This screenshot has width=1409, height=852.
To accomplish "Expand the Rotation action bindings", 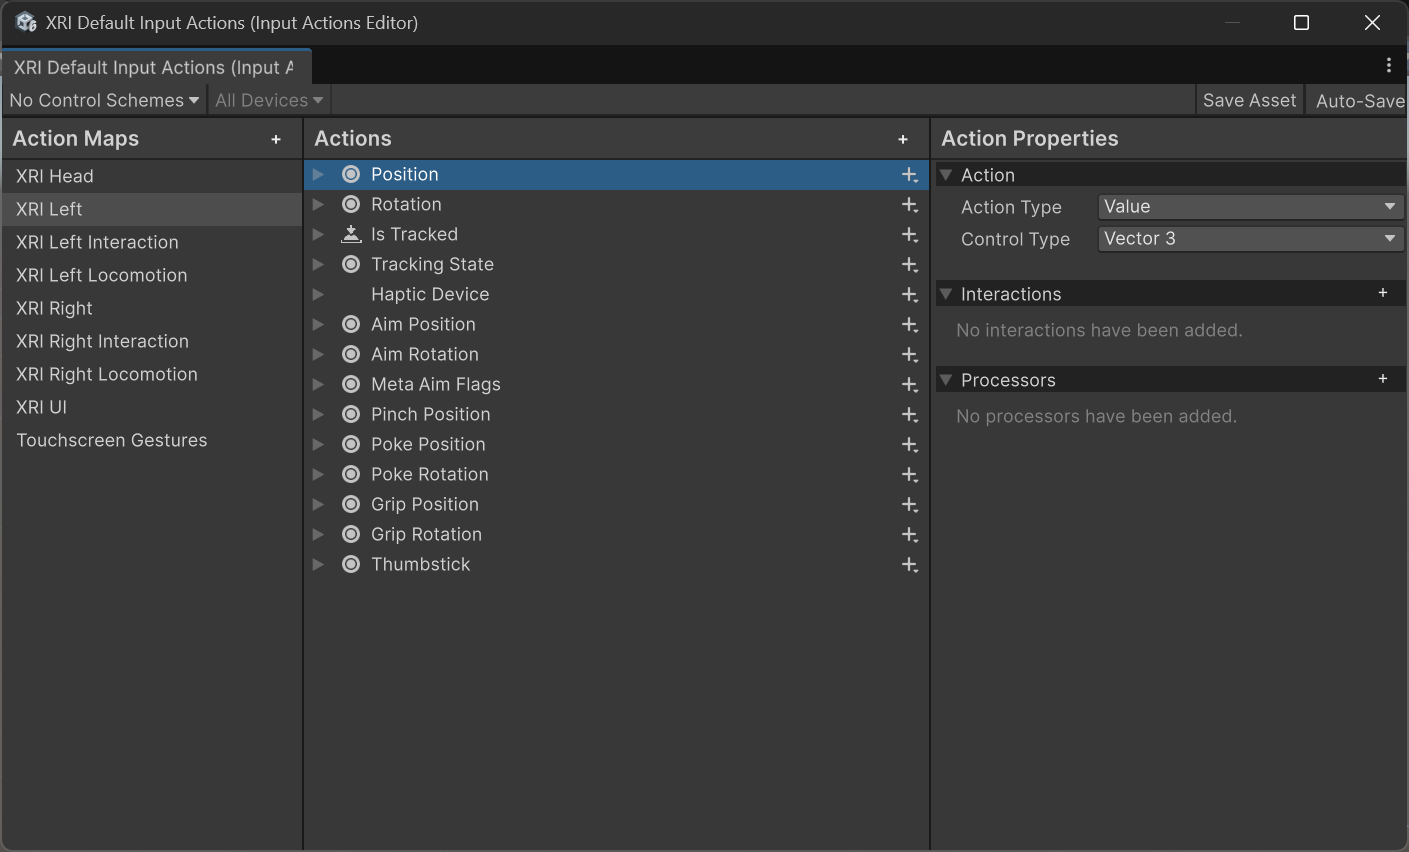I will click(x=318, y=204).
